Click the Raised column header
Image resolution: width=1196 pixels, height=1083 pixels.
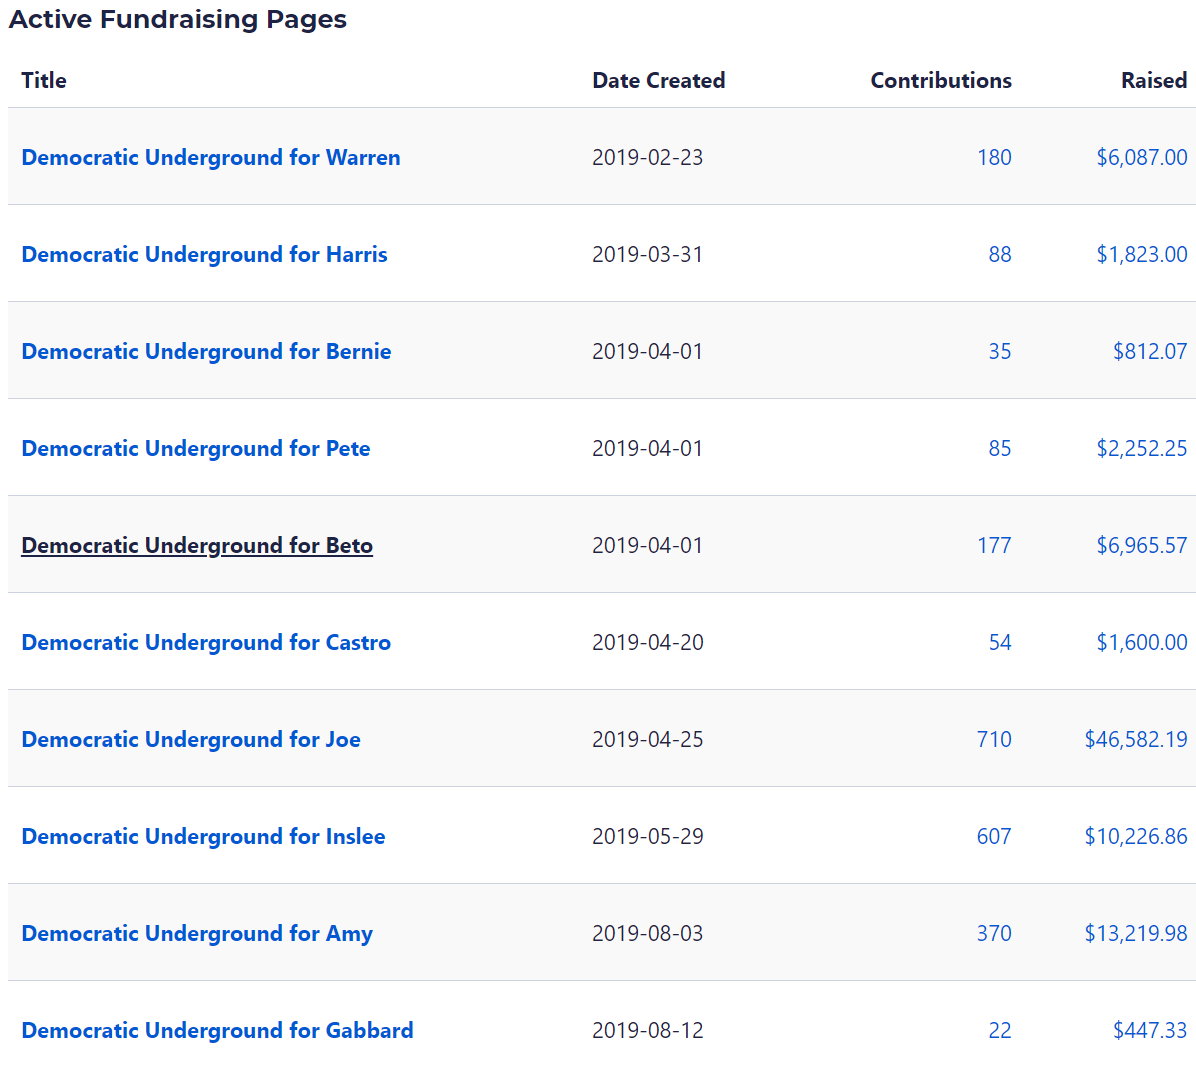tap(1153, 81)
